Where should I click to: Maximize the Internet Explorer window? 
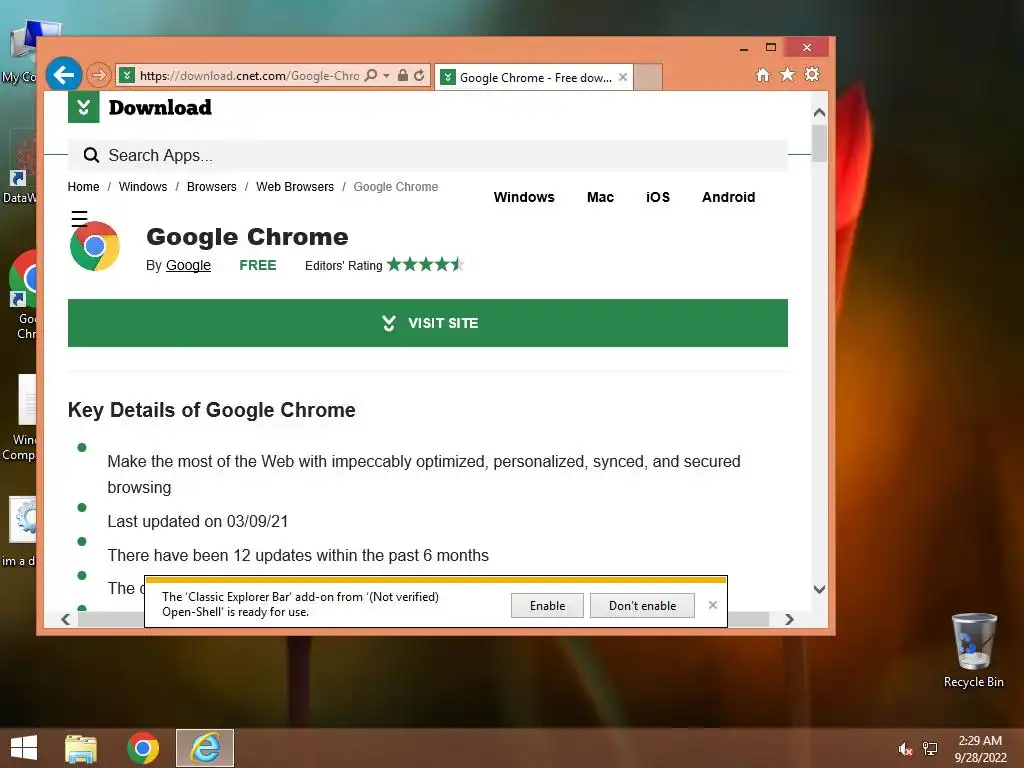pyautogui.click(x=771, y=48)
